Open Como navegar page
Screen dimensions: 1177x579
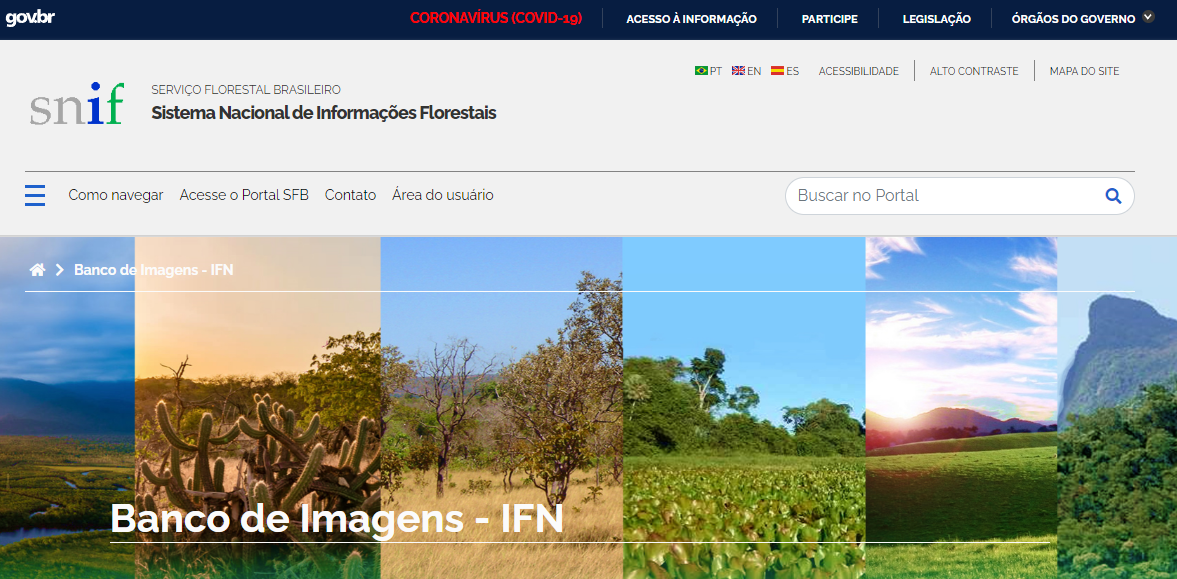(116, 195)
